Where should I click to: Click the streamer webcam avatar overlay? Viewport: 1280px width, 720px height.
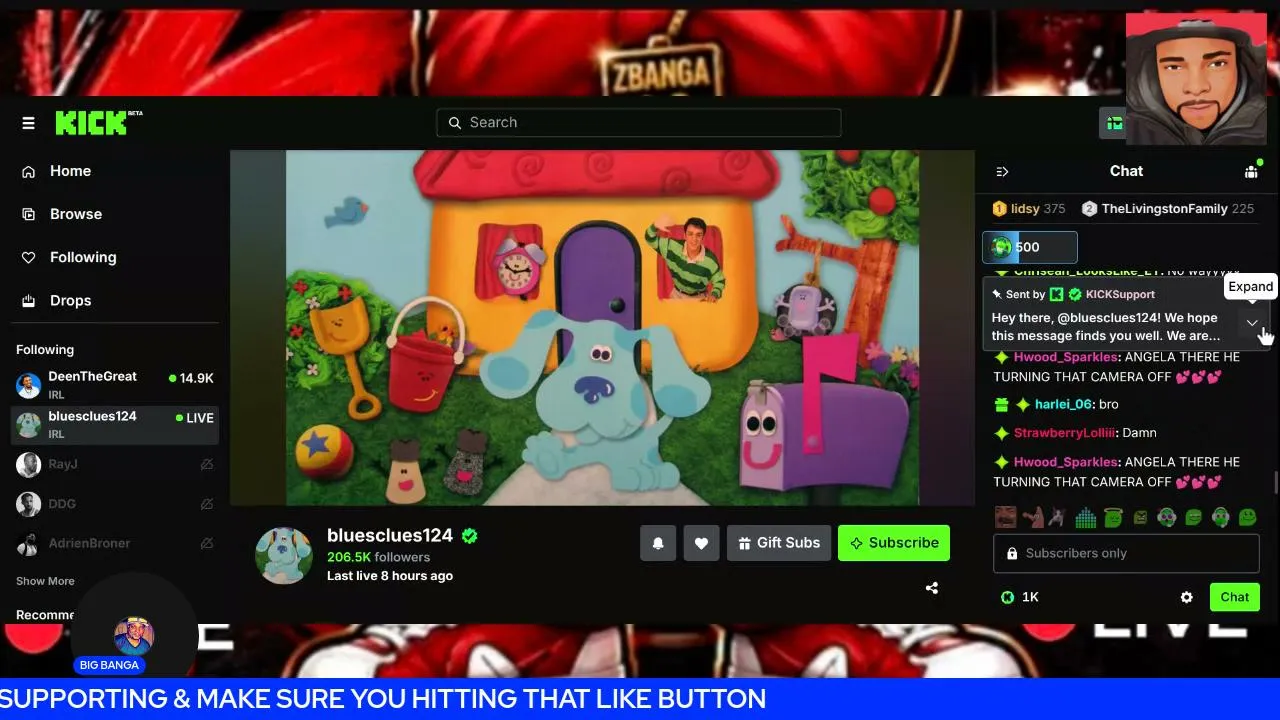point(1196,79)
